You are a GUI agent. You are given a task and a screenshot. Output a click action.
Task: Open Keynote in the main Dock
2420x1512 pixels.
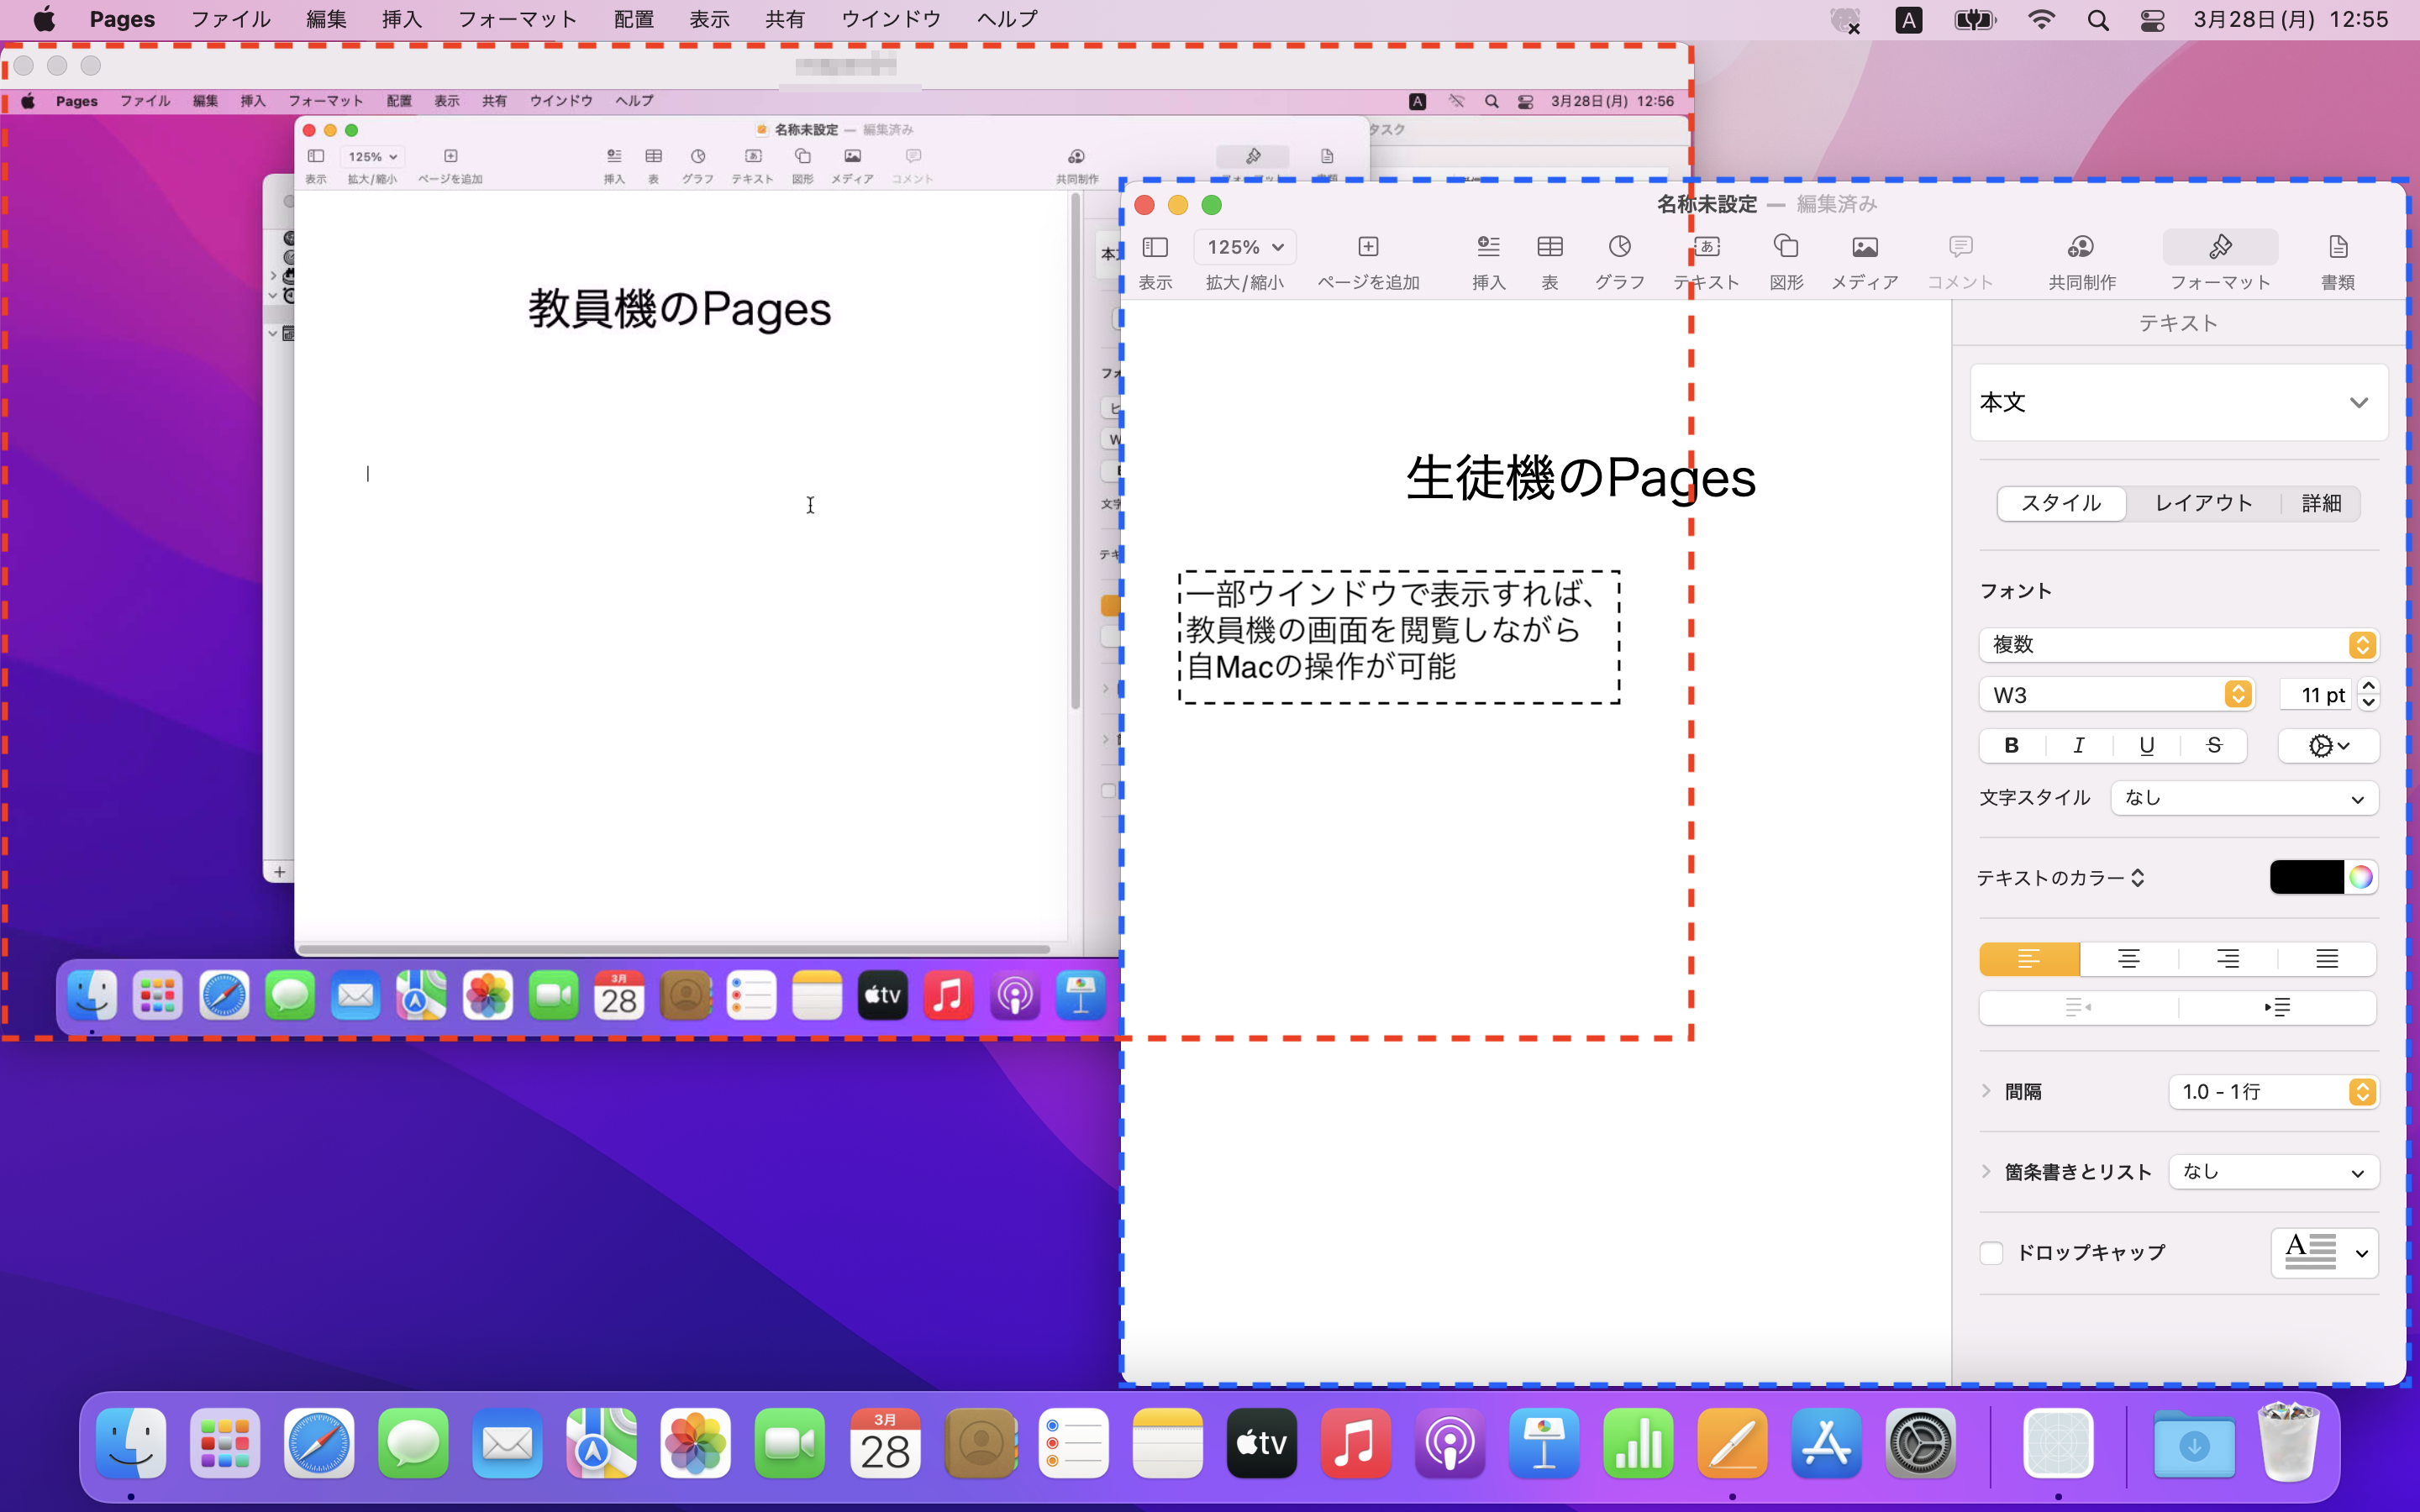coord(1544,1443)
